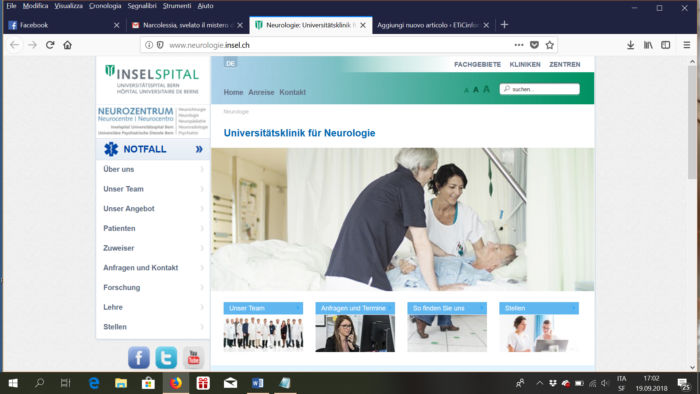Open the Anfragen und Termine tile
The height and width of the screenshot is (394, 700).
point(355,327)
